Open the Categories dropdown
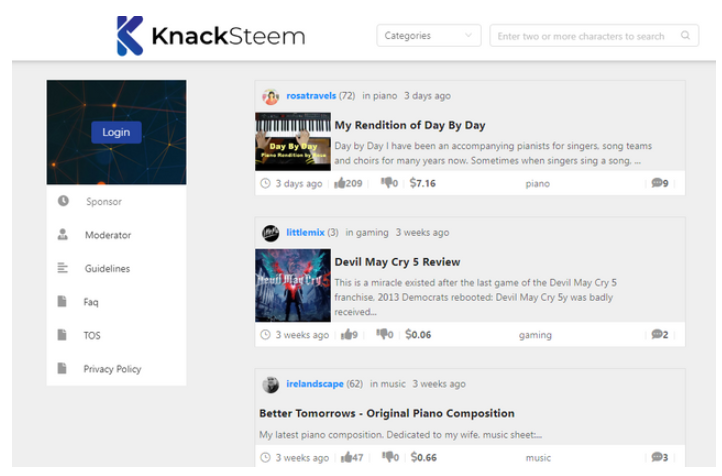This screenshot has height=476, width=722. [x=429, y=35]
